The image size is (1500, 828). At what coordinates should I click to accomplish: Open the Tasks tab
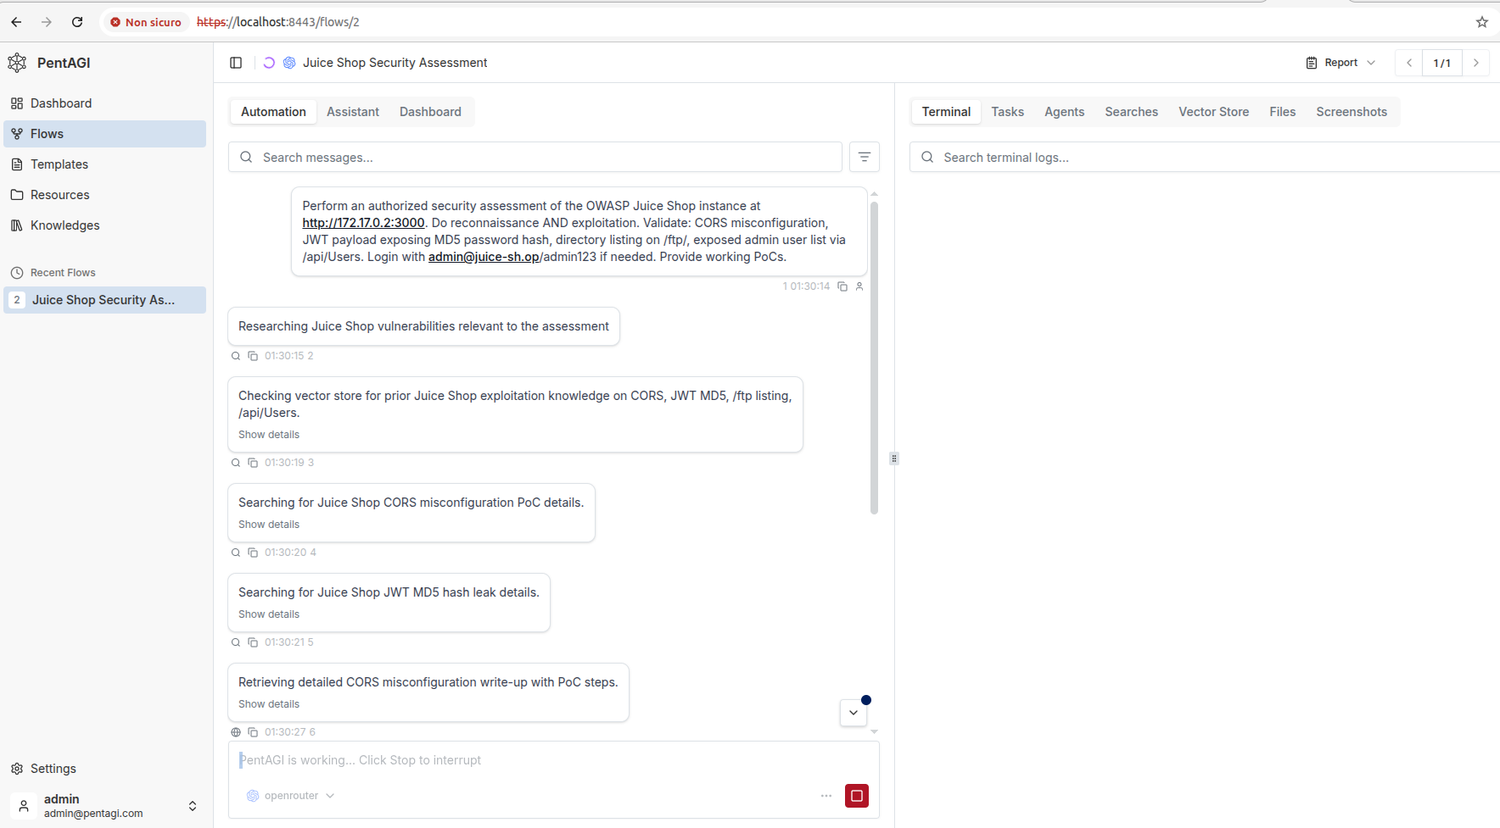tap(1007, 112)
